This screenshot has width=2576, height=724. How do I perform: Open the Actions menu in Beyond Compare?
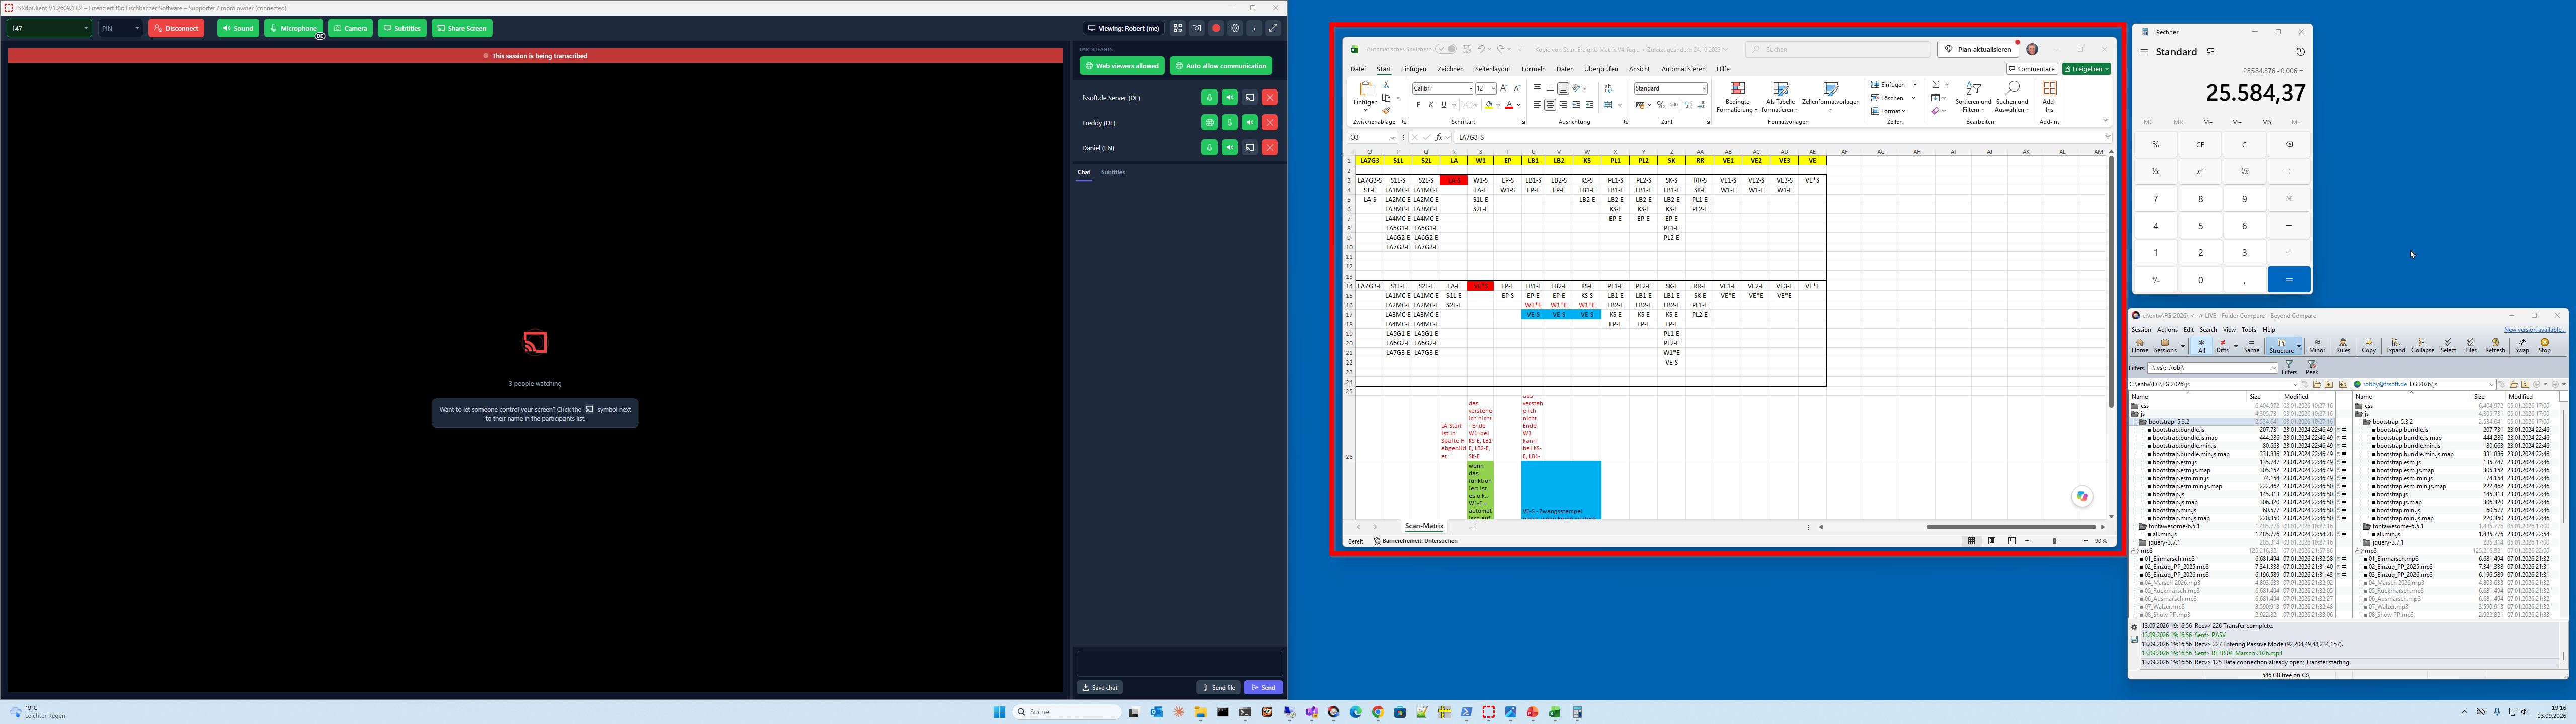pyautogui.click(x=2167, y=330)
